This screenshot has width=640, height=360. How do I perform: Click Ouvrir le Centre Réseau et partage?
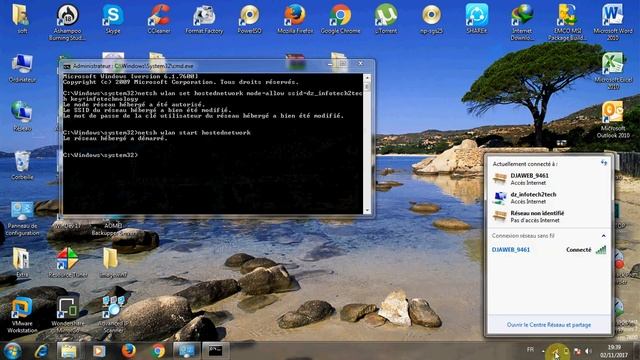coord(549,325)
